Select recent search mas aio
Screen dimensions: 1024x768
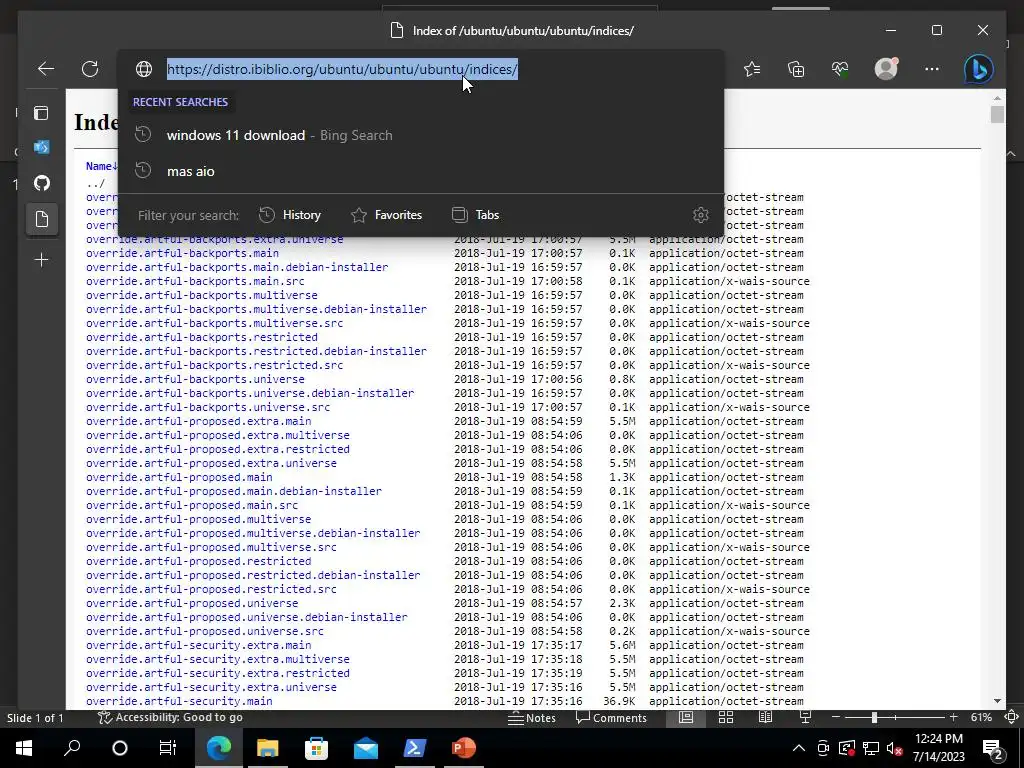[421, 171]
